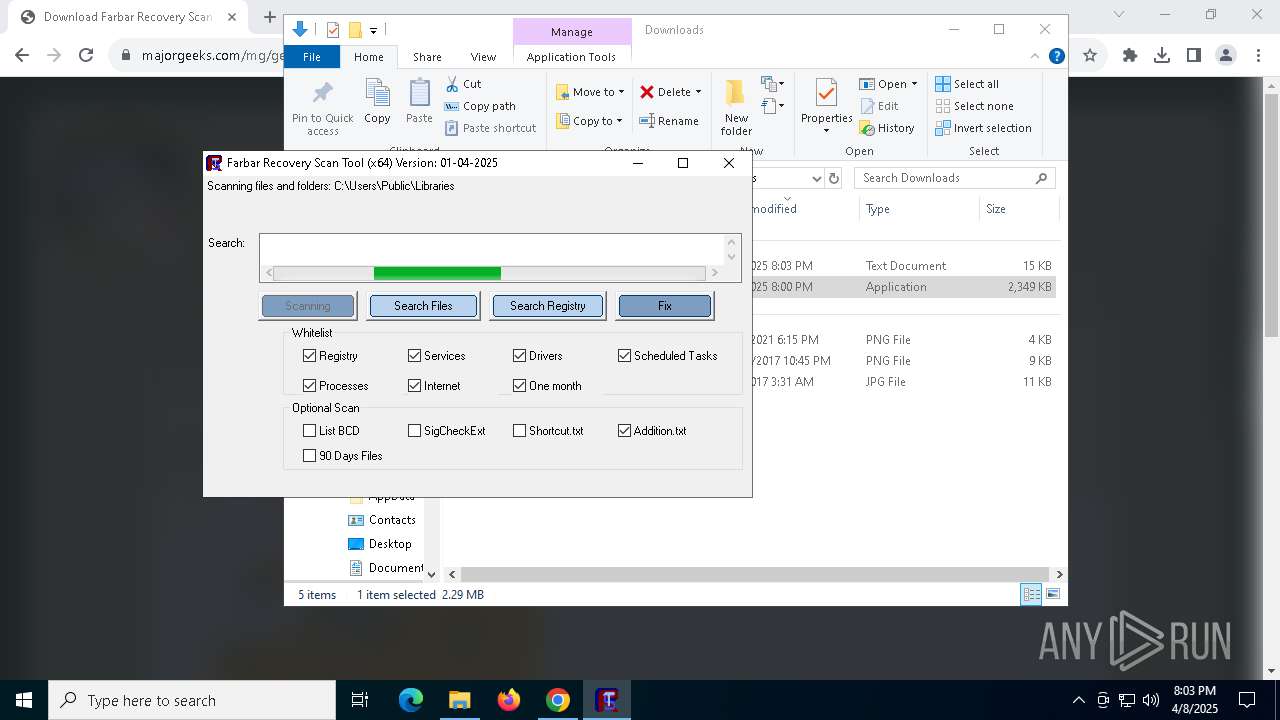Expand address bar history dropdown

point(816,178)
